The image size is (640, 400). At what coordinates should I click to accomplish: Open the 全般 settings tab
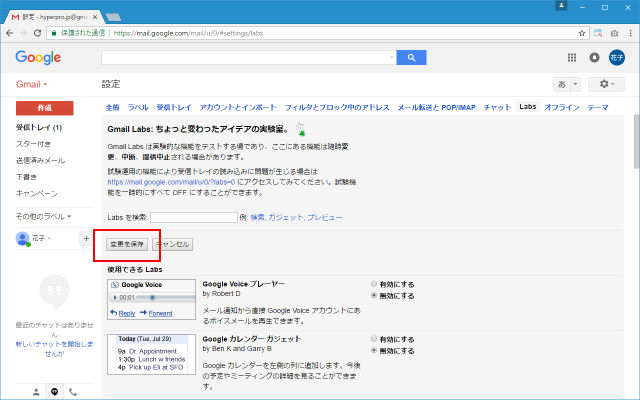tap(112, 107)
